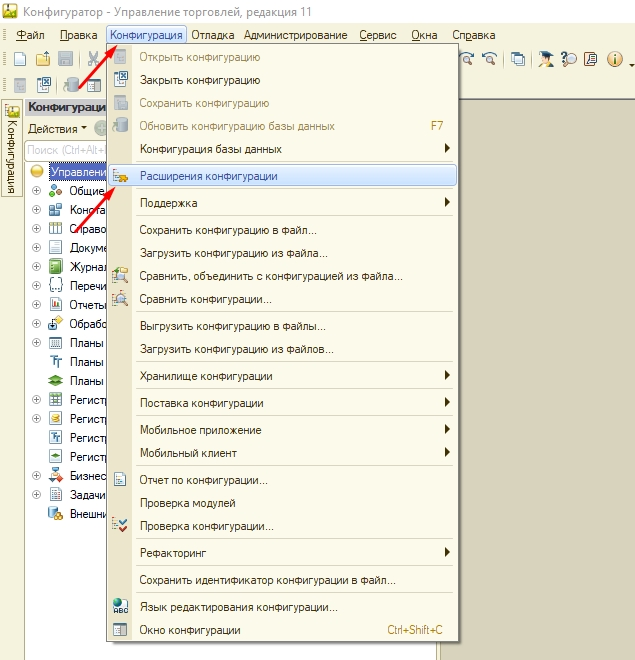Open the Сервис menu in the menu bar

point(378,35)
